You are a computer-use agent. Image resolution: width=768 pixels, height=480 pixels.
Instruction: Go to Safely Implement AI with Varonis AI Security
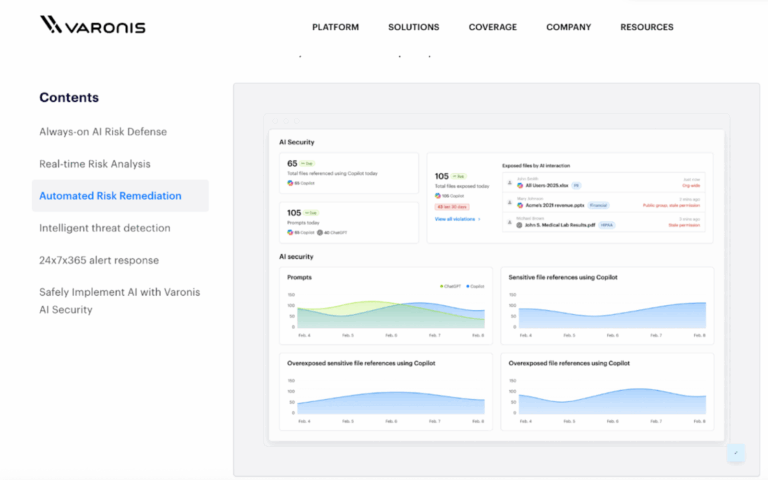(120, 301)
